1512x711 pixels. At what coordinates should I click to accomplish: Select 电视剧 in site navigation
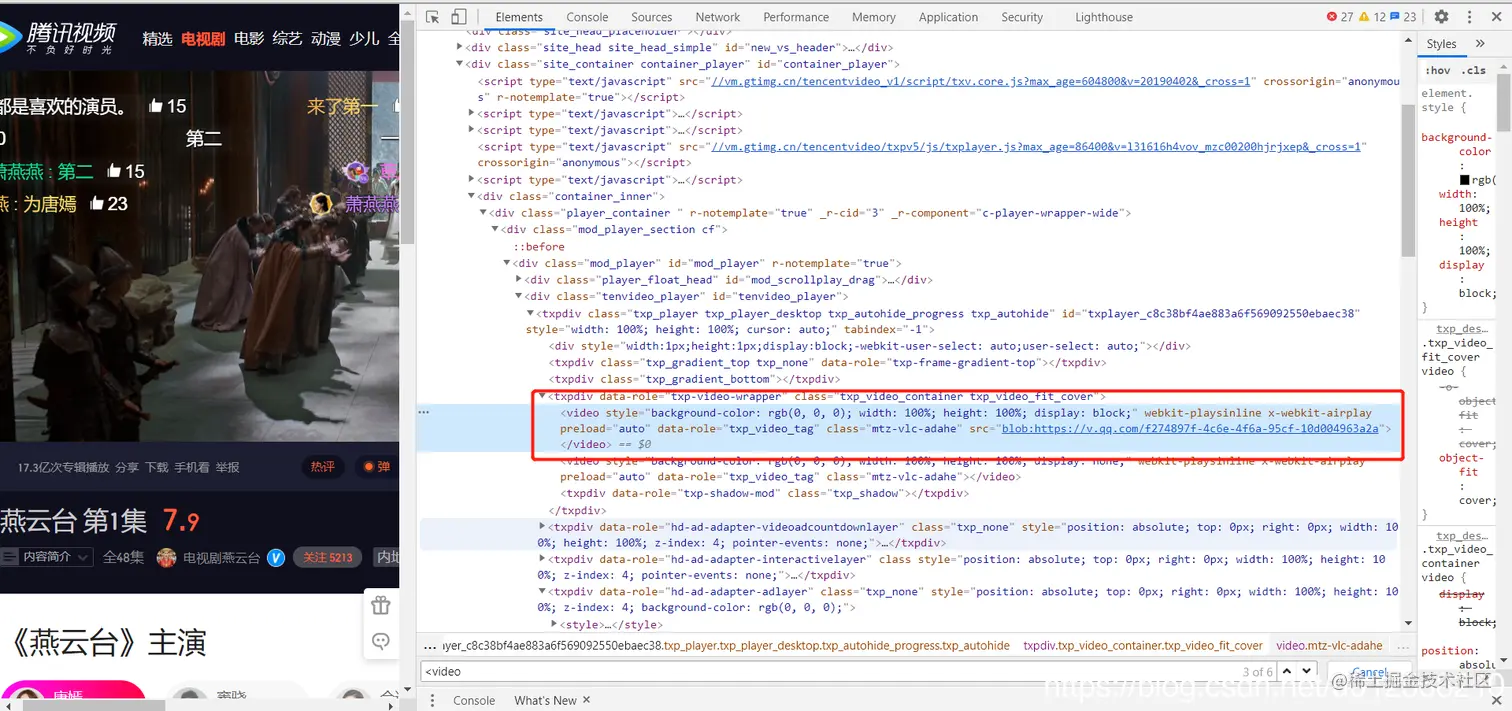pyautogui.click(x=203, y=38)
